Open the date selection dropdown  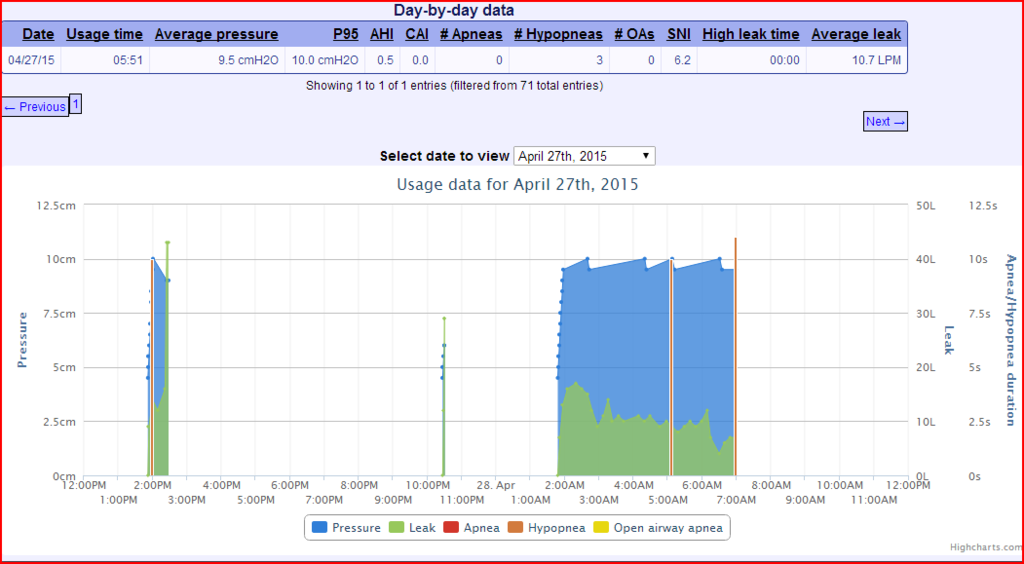[584, 156]
